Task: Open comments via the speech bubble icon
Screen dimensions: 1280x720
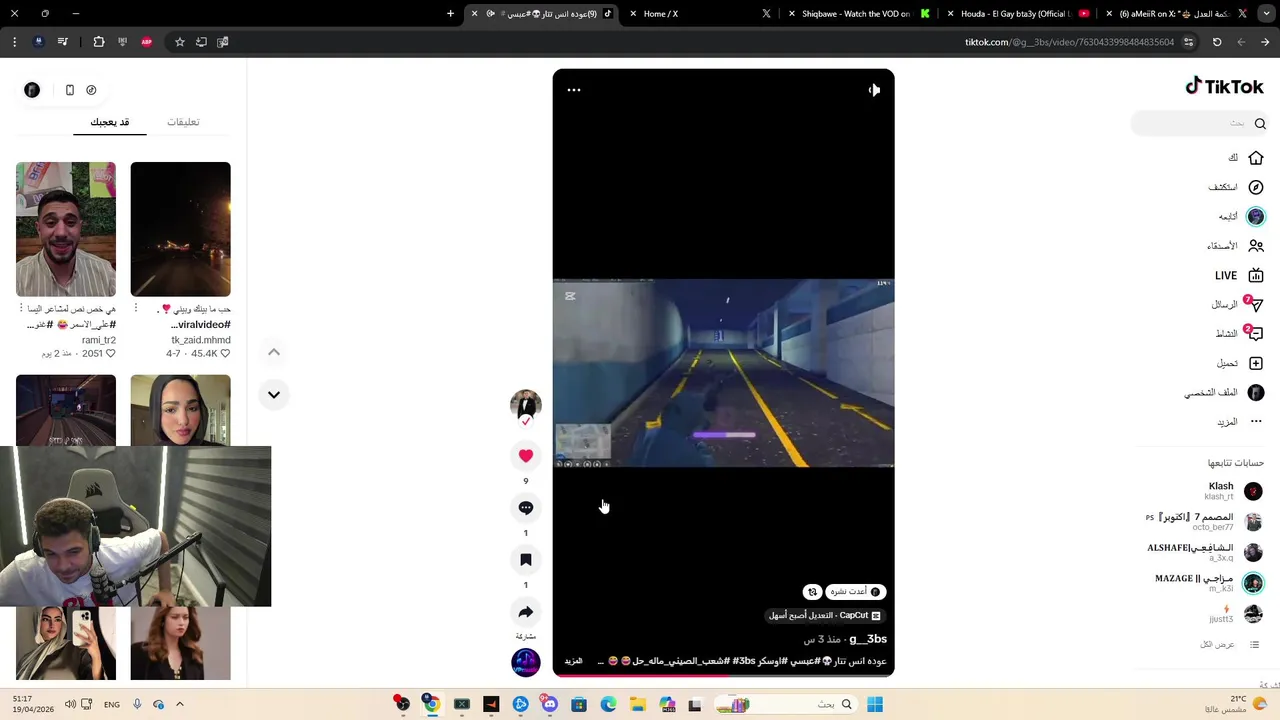Action: click(x=526, y=508)
